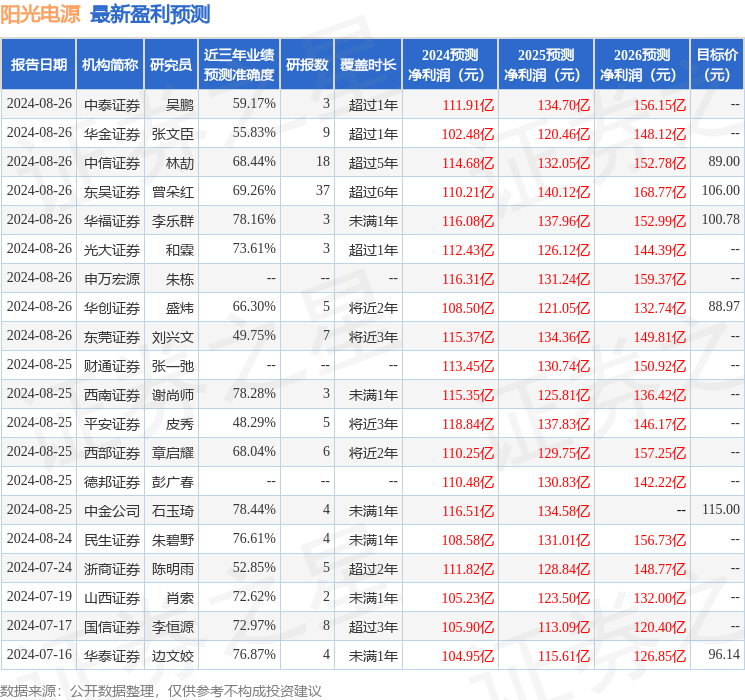Select the 华金证券 institution cell
The image size is (745, 700).
click(x=112, y=134)
